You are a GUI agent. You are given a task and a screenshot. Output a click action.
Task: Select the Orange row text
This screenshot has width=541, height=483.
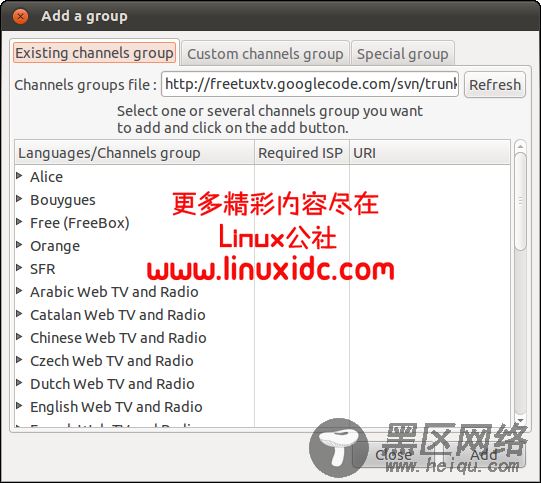point(55,246)
